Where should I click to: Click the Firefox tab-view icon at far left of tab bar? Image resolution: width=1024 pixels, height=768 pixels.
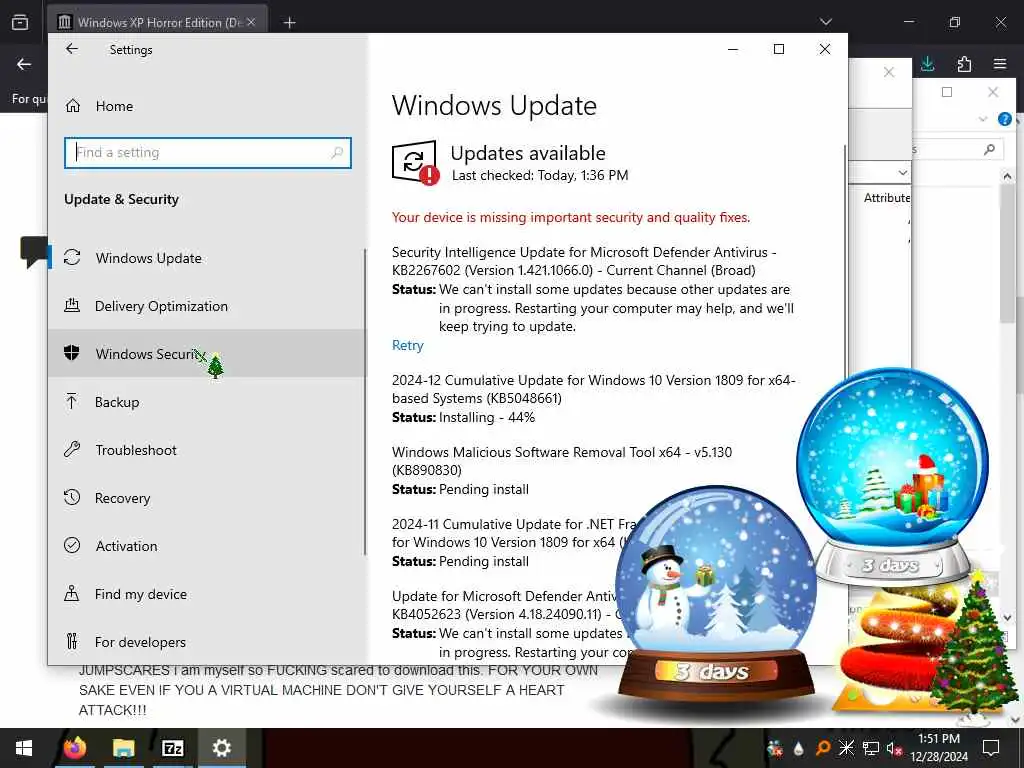20,22
